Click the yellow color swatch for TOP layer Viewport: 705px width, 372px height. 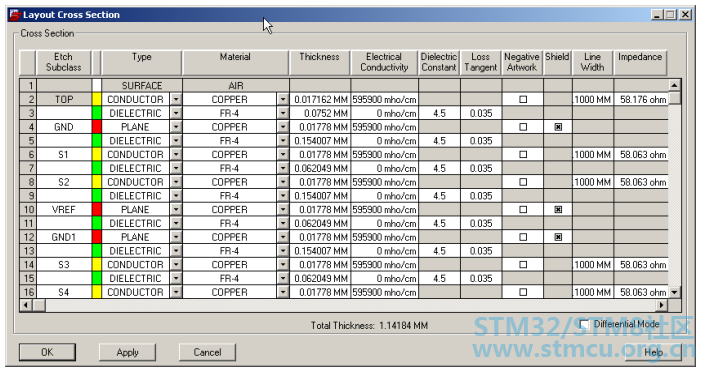click(97, 99)
